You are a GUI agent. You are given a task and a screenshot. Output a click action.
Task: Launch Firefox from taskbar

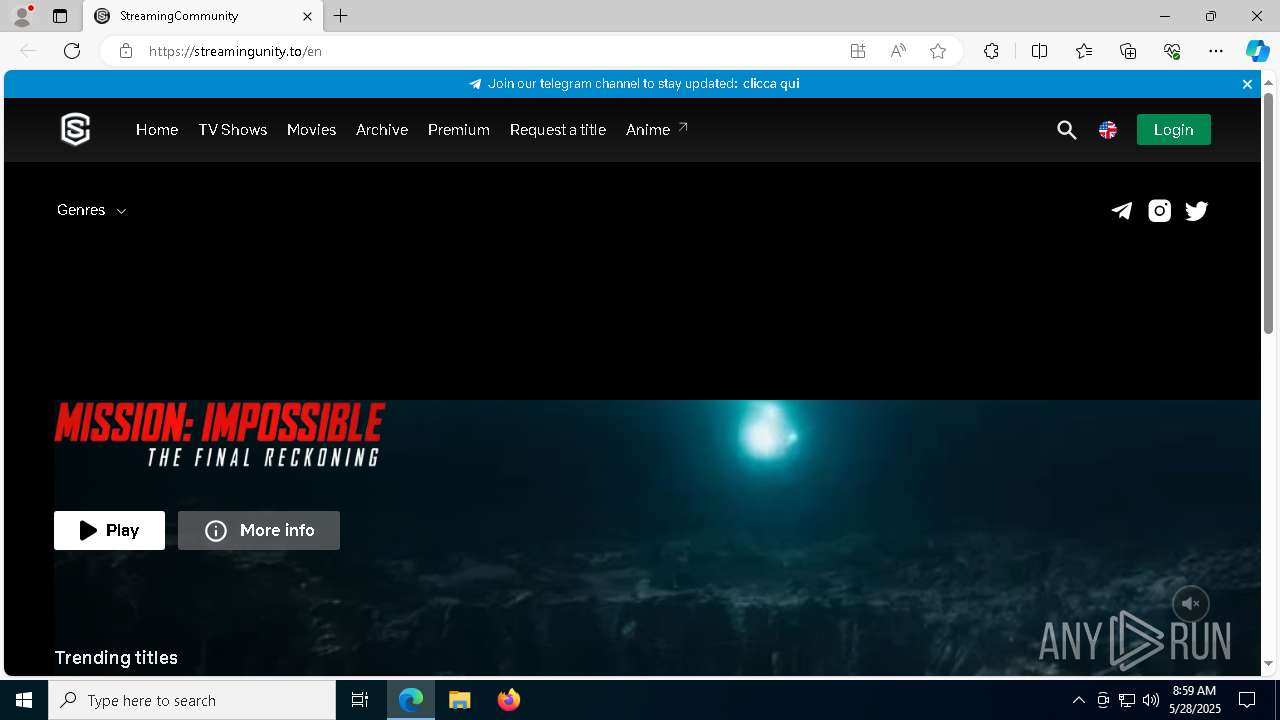tap(509, 700)
